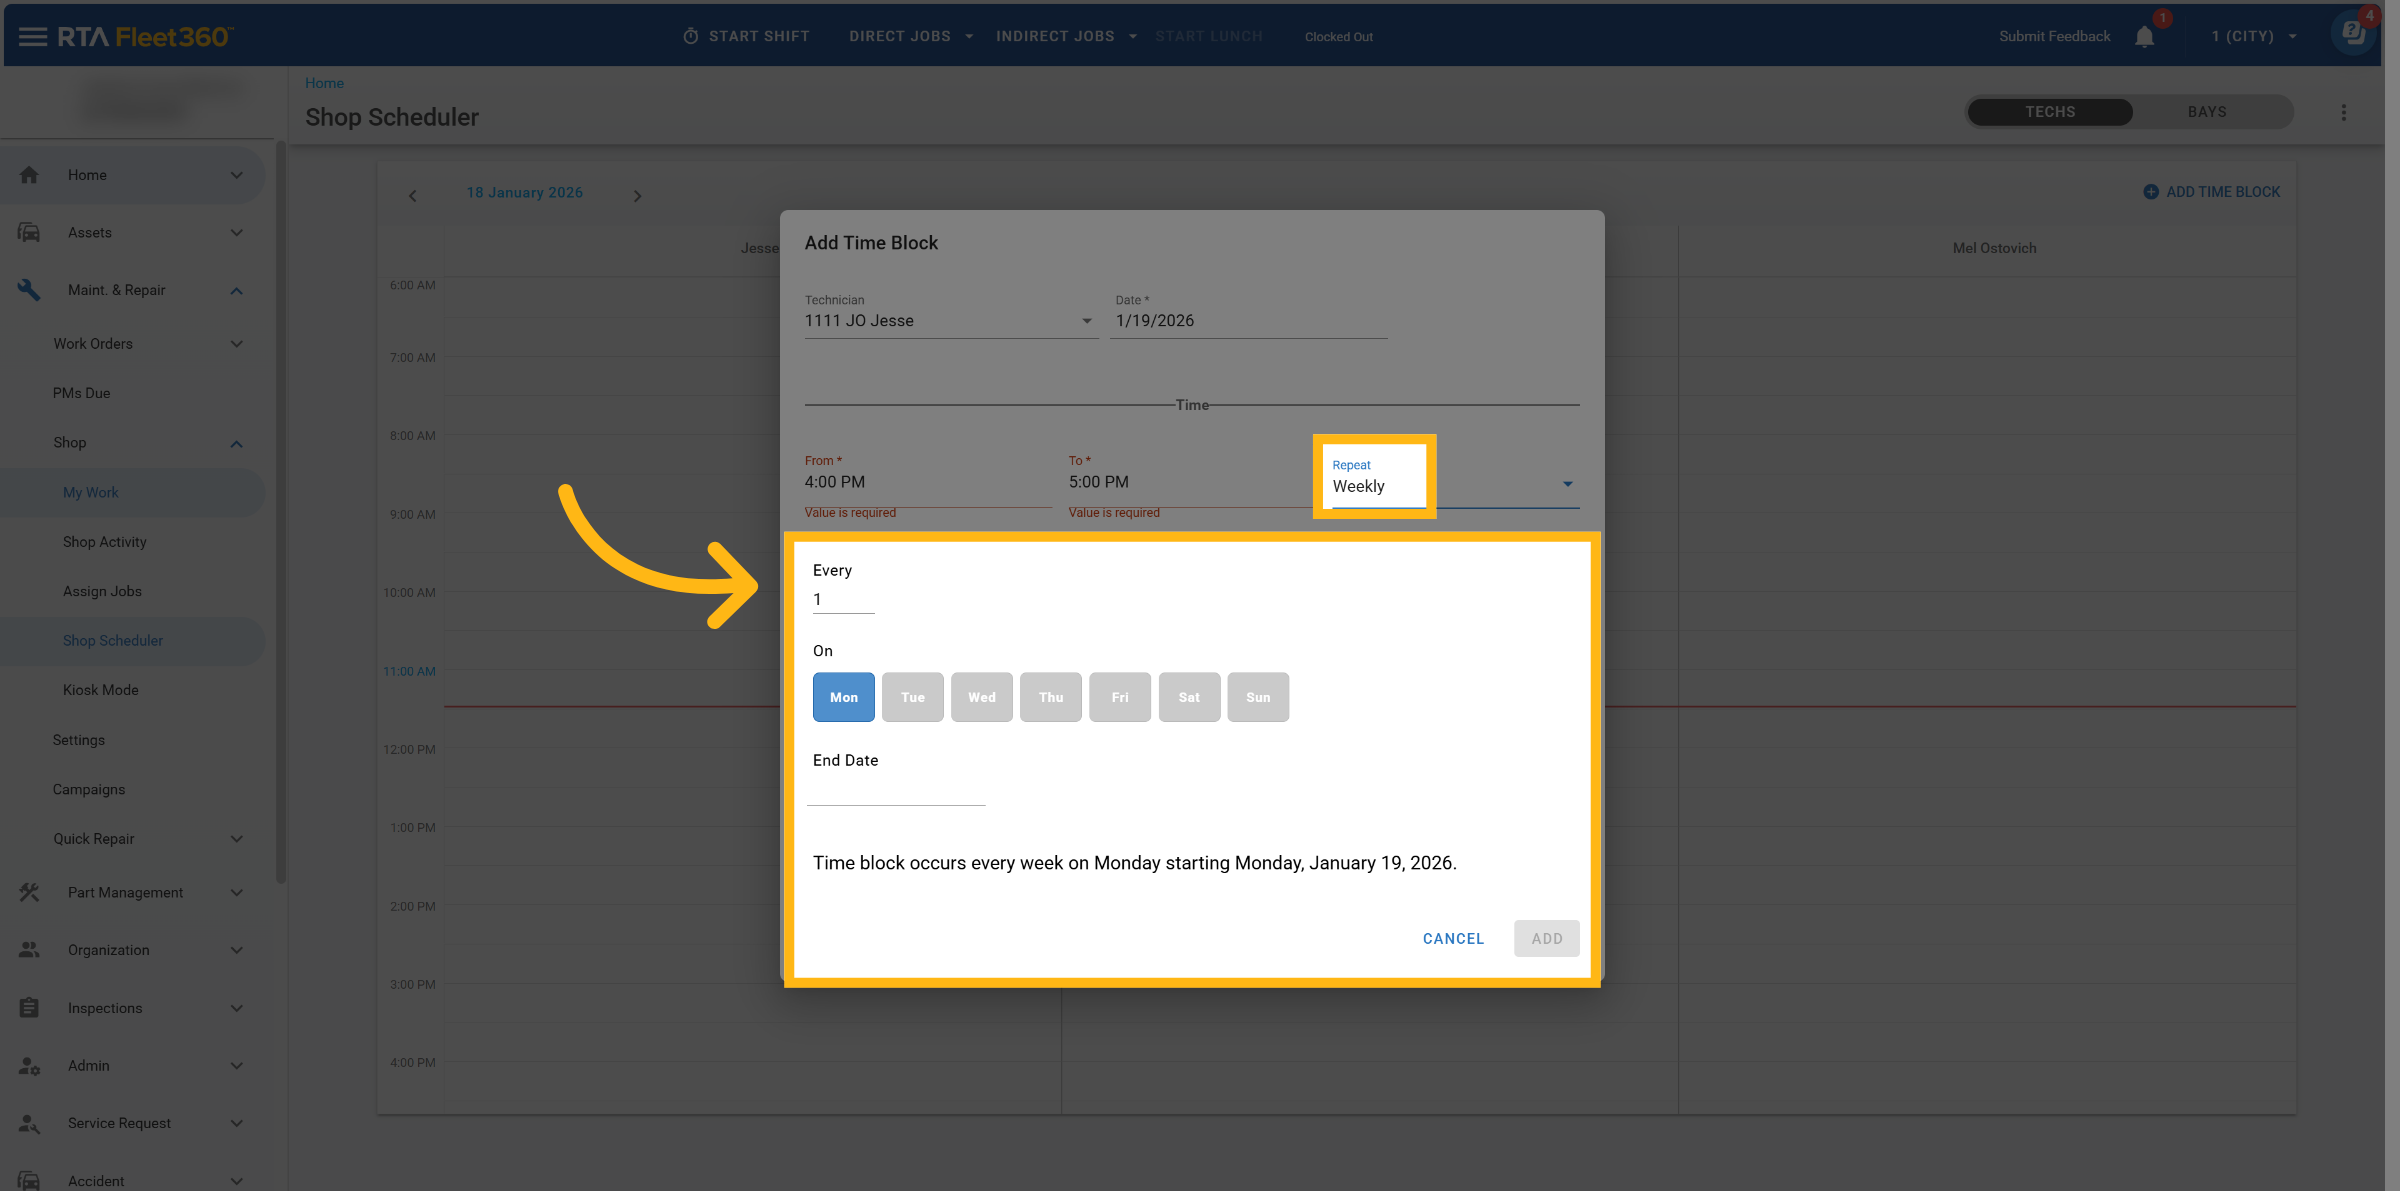
Task: Click the End Date field
Action: point(896,791)
